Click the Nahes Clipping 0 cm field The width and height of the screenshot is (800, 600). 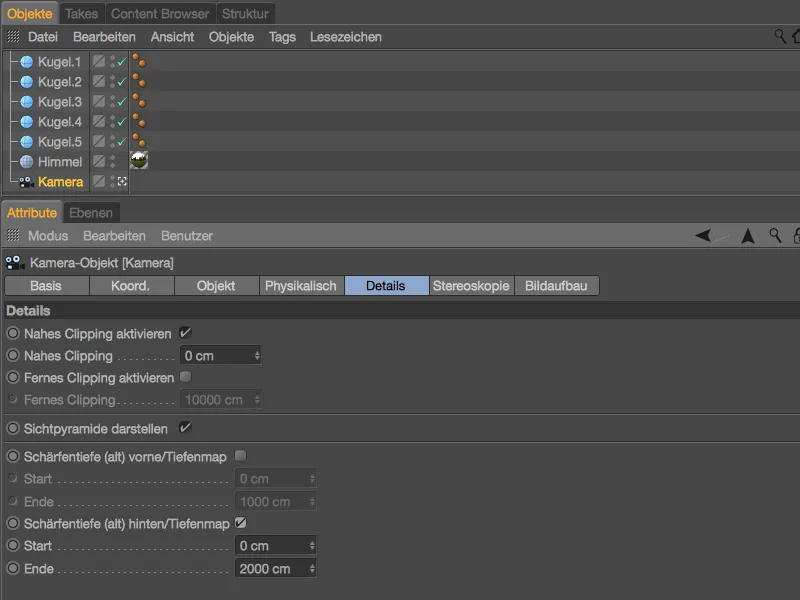[220, 356]
